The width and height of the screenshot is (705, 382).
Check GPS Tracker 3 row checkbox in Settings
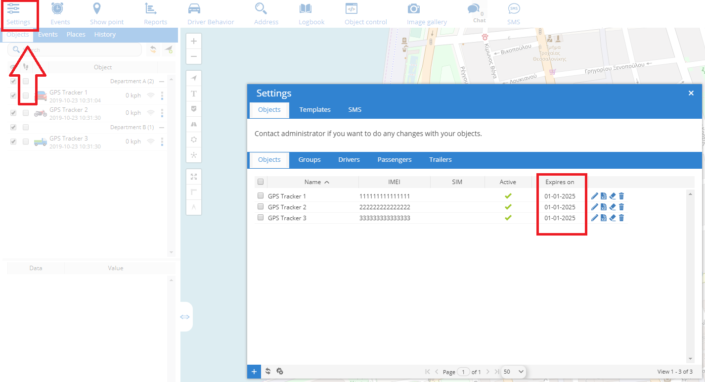click(260, 217)
